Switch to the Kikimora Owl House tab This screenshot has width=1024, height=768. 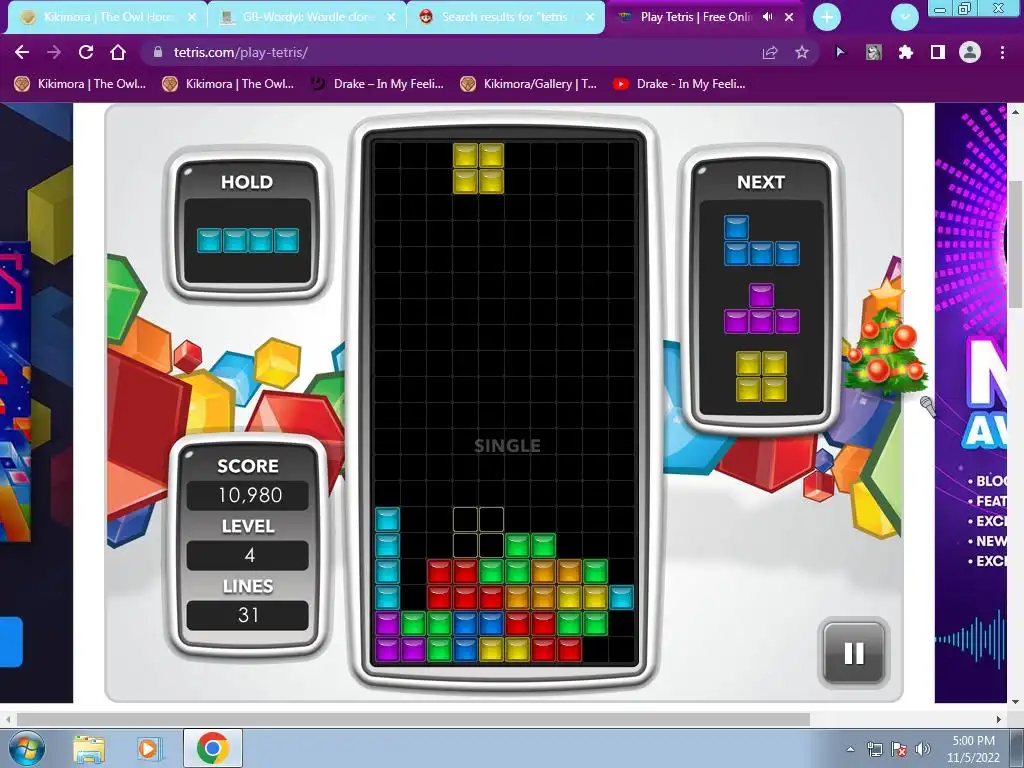coord(108,17)
